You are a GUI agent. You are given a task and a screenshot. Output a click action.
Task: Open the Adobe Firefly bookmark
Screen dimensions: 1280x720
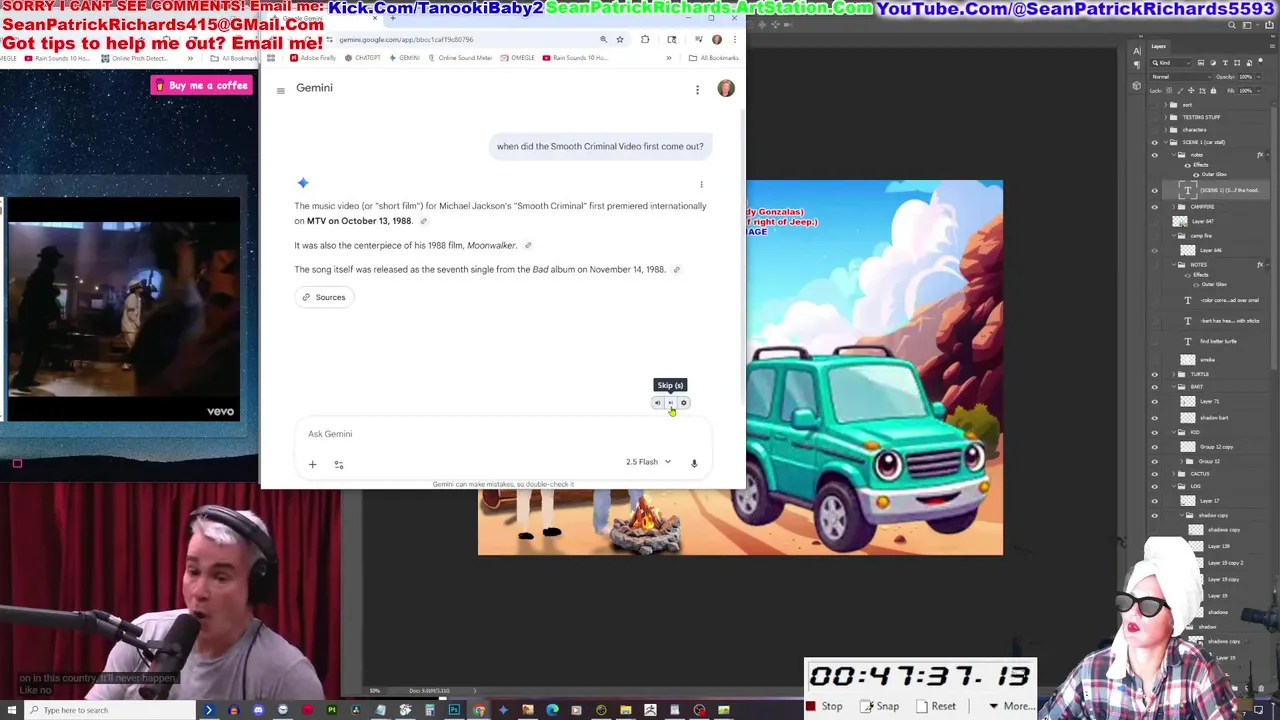coord(313,58)
